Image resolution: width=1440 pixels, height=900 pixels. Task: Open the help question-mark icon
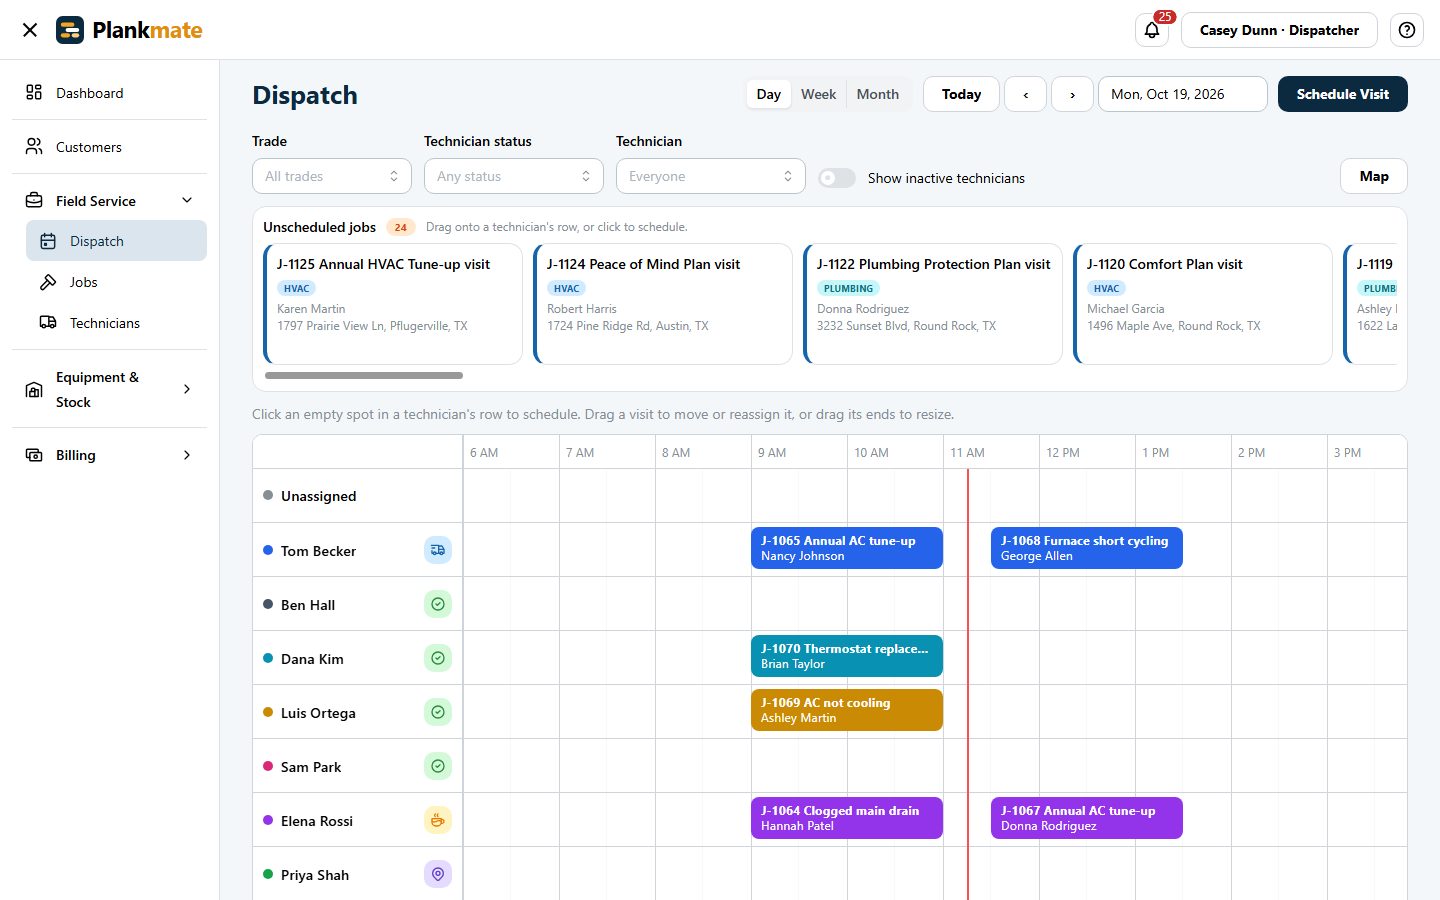1407,30
